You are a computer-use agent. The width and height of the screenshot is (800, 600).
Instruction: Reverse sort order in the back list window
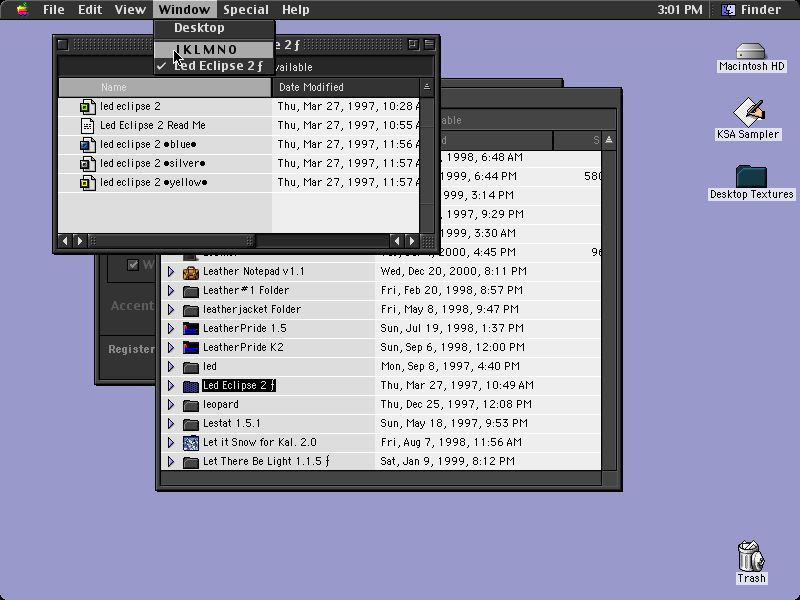click(x=609, y=140)
